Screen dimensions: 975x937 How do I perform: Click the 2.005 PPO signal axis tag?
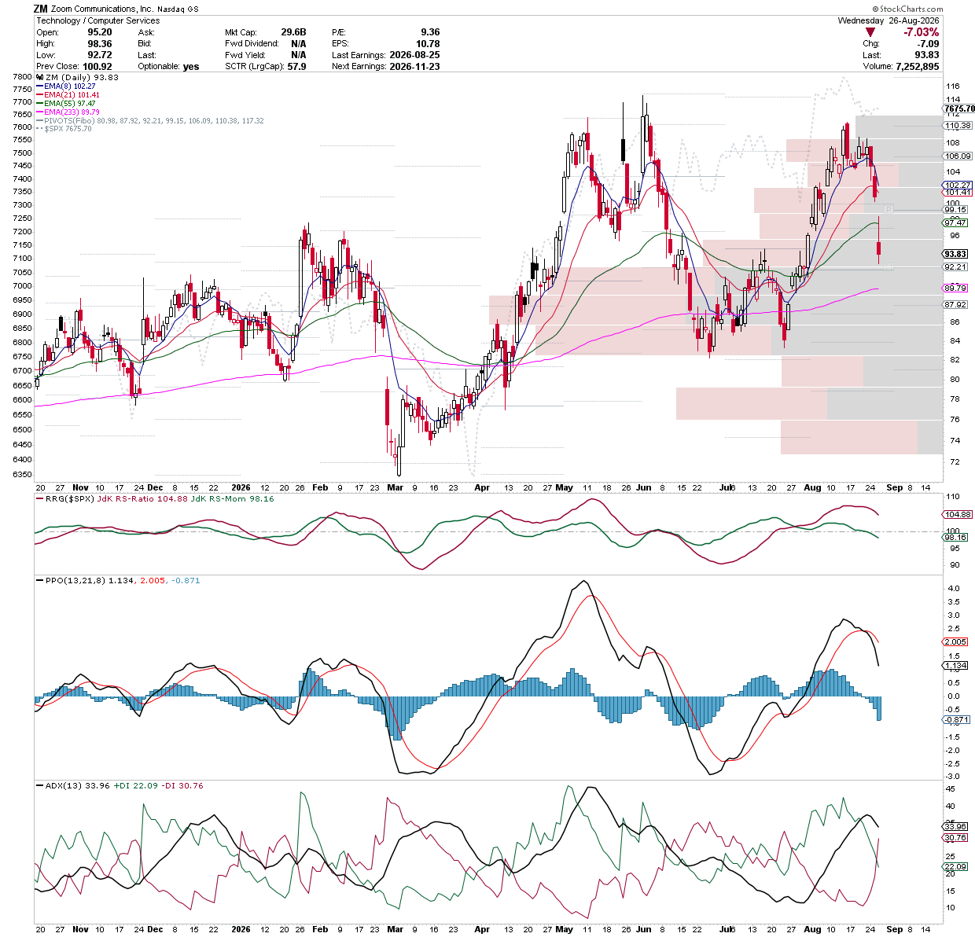coord(956,642)
